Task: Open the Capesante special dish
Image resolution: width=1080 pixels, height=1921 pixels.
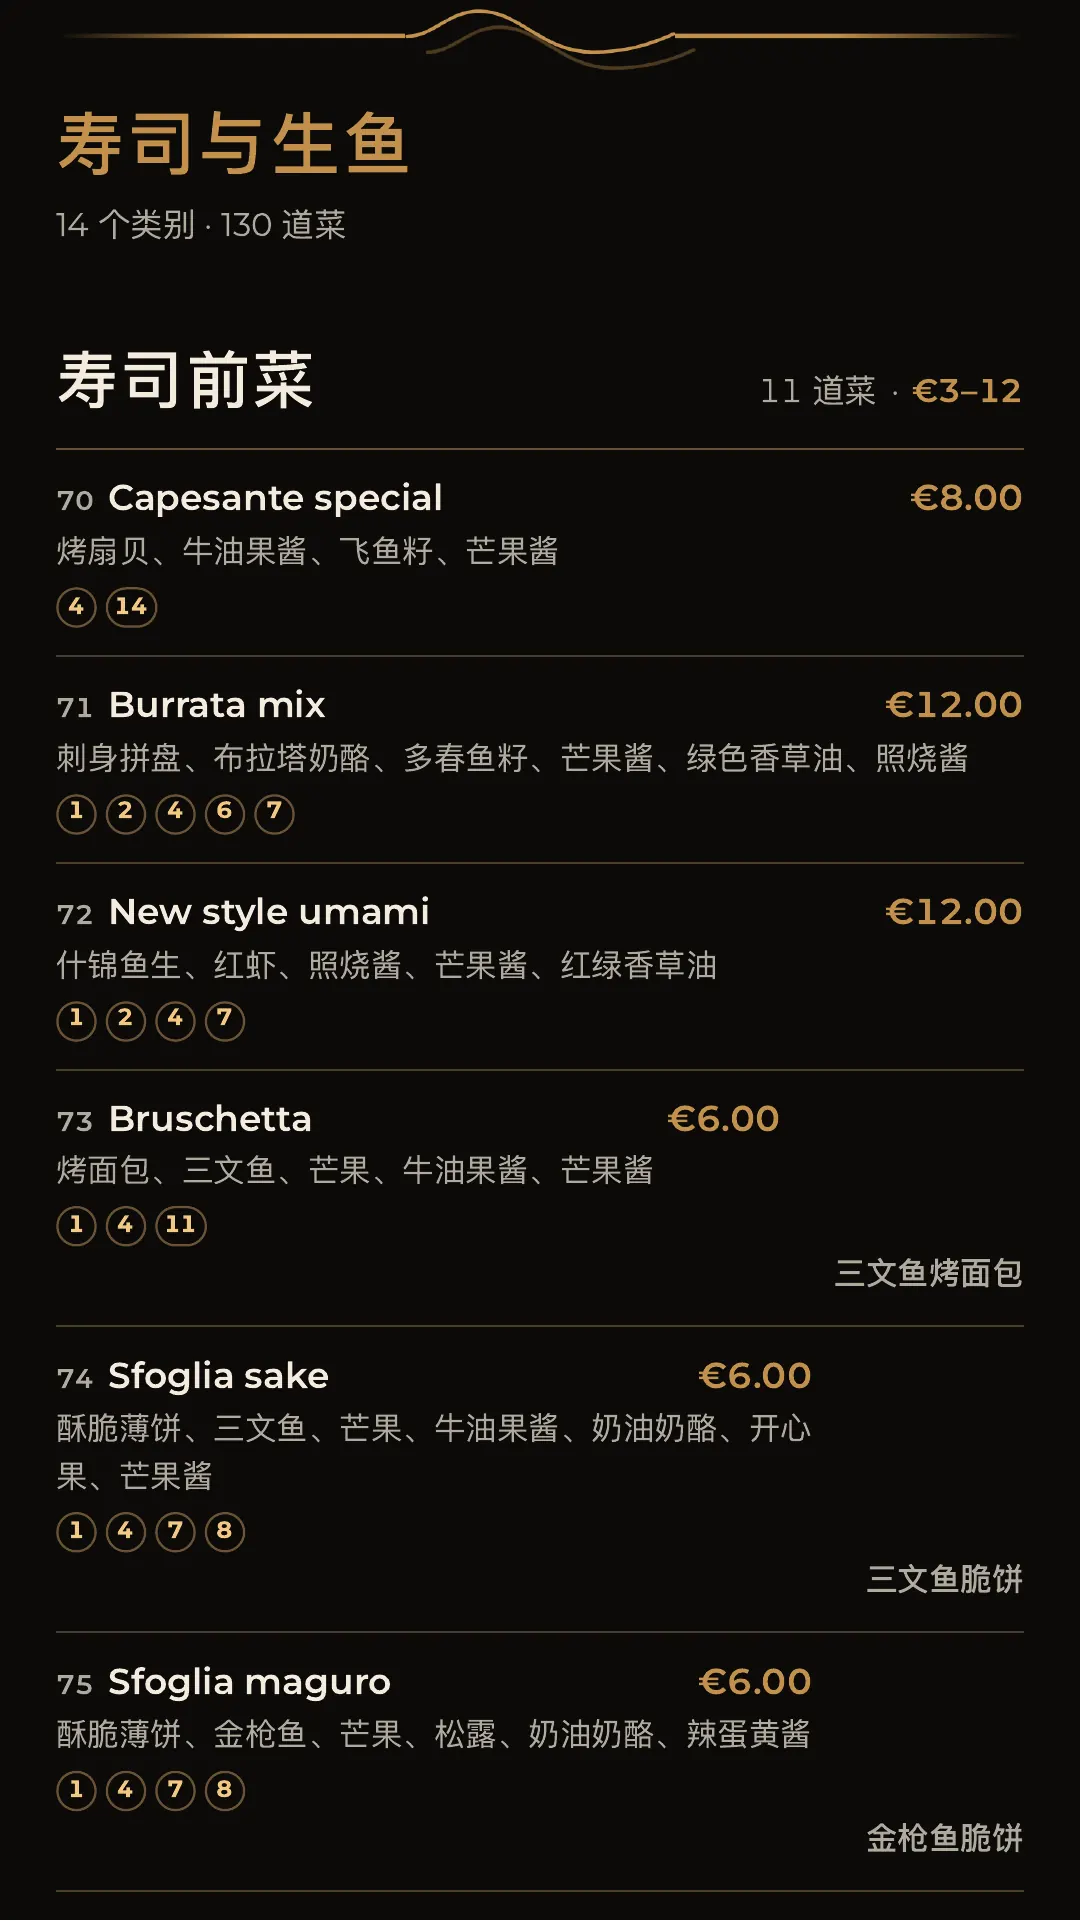Action: (540, 553)
